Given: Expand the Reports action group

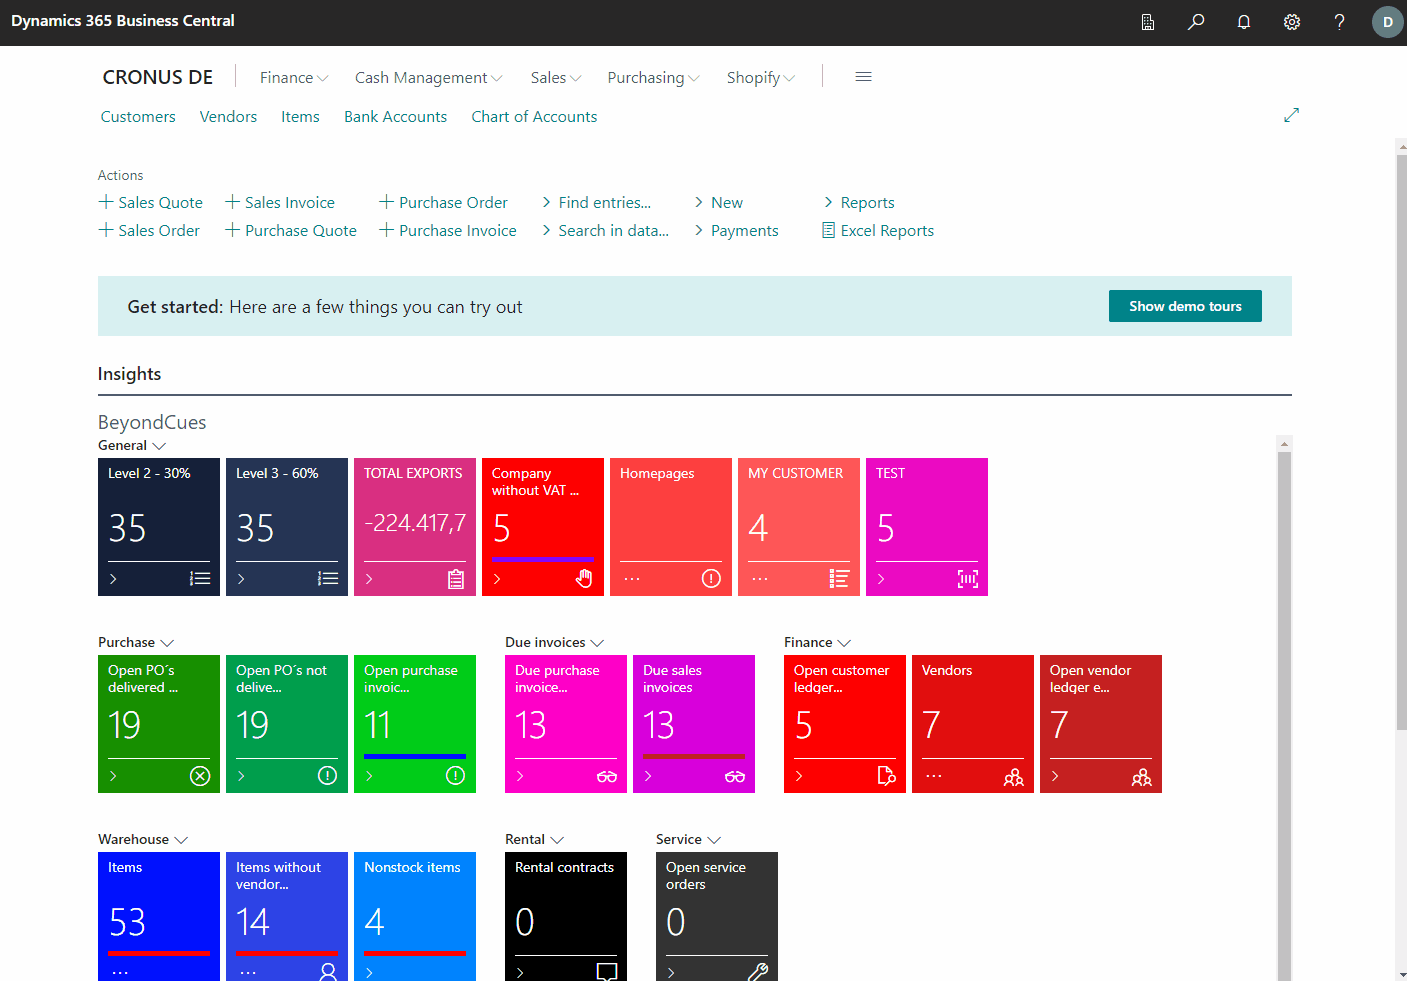Looking at the screenshot, I should pyautogui.click(x=859, y=203).
